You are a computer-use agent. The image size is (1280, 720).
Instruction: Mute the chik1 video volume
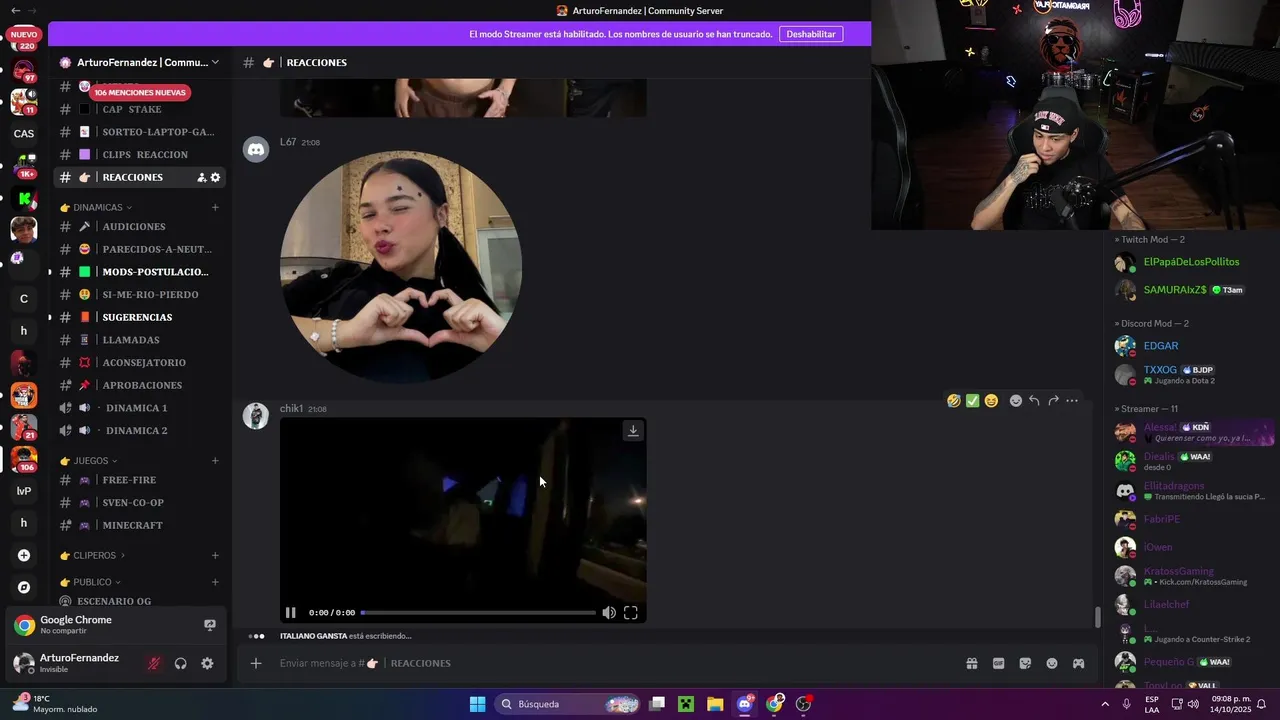[x=609, y=613]
